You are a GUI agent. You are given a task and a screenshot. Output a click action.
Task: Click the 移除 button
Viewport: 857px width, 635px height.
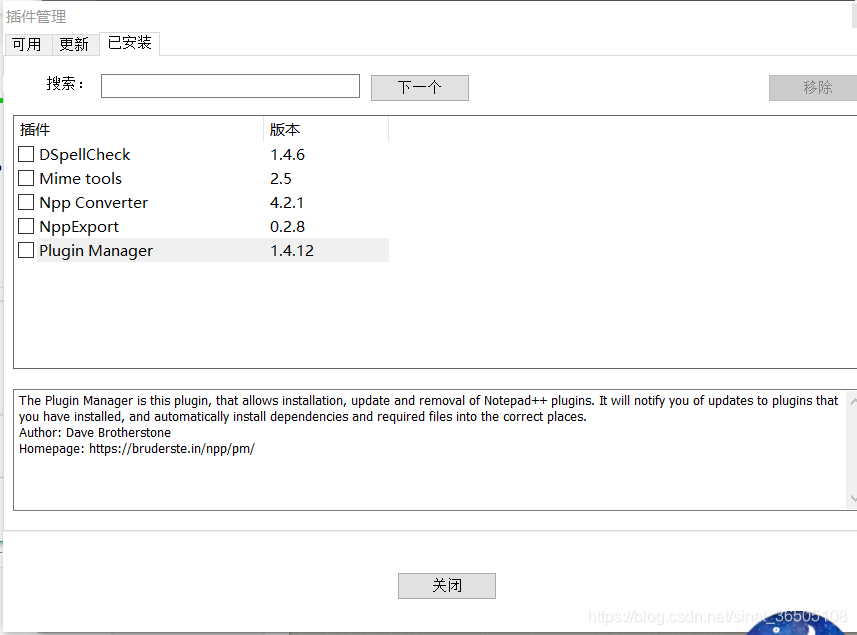(x=814, y=87)
